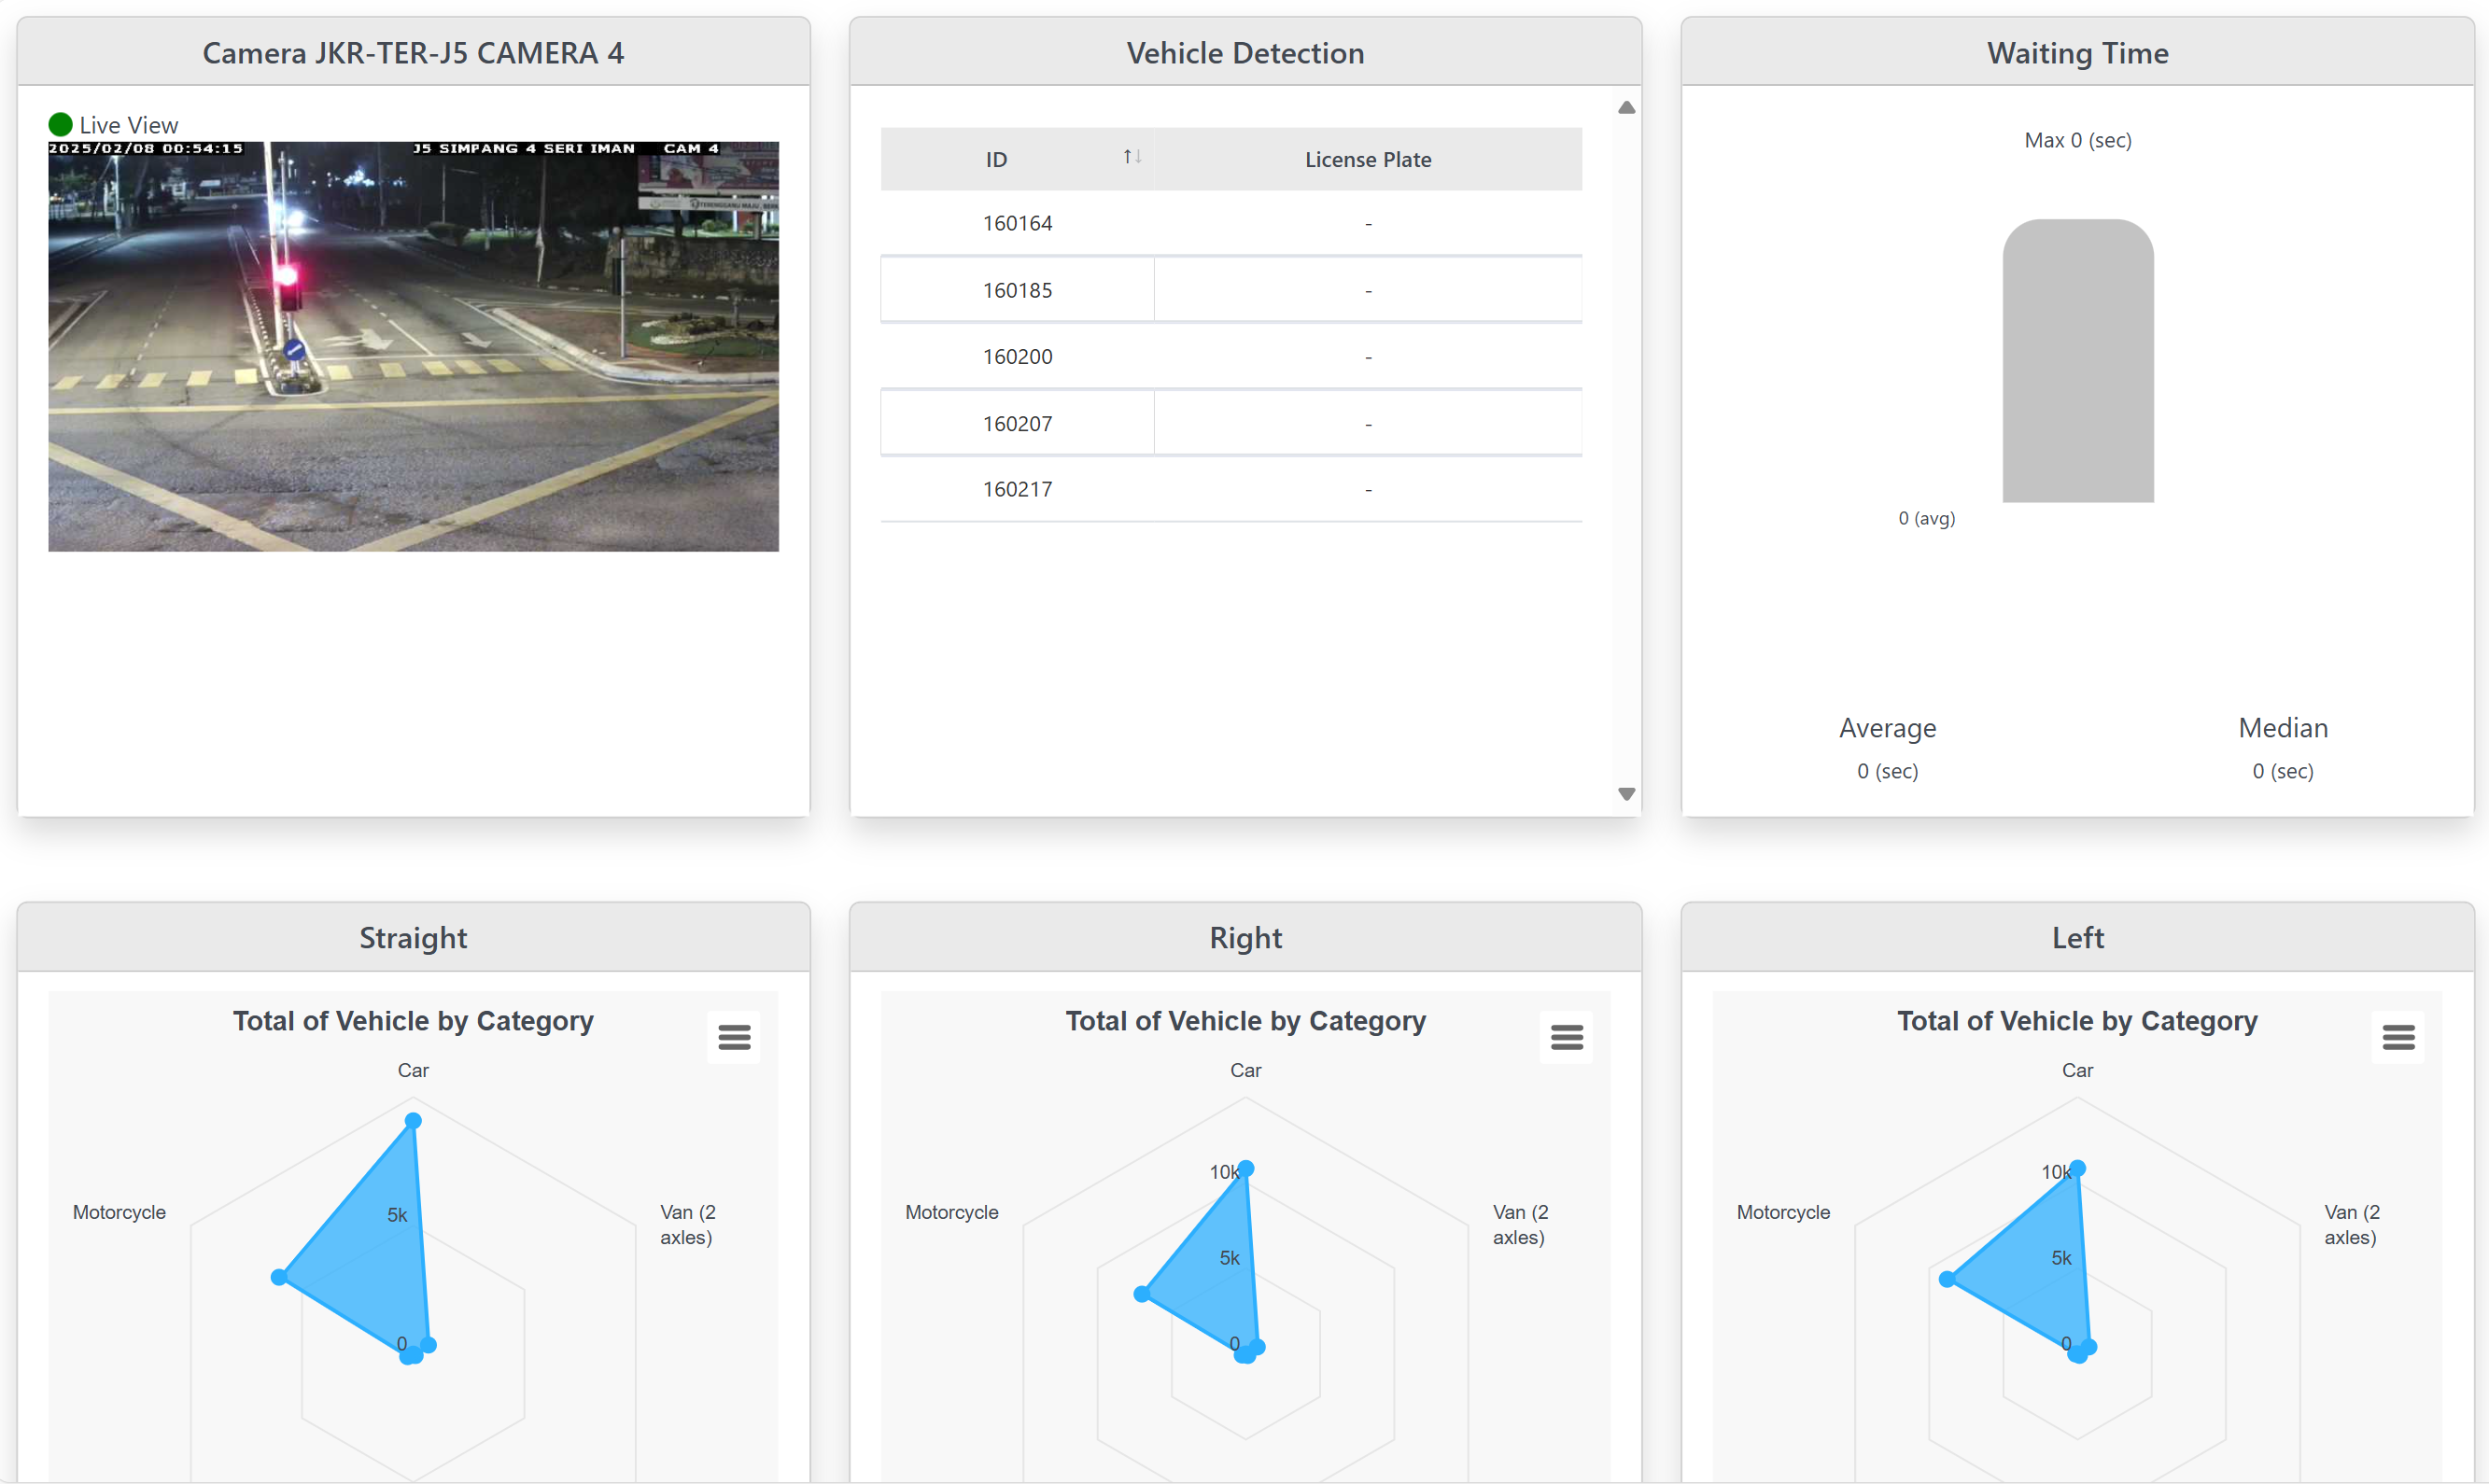
Task: Click the Straight panel header
Action: 413,937
